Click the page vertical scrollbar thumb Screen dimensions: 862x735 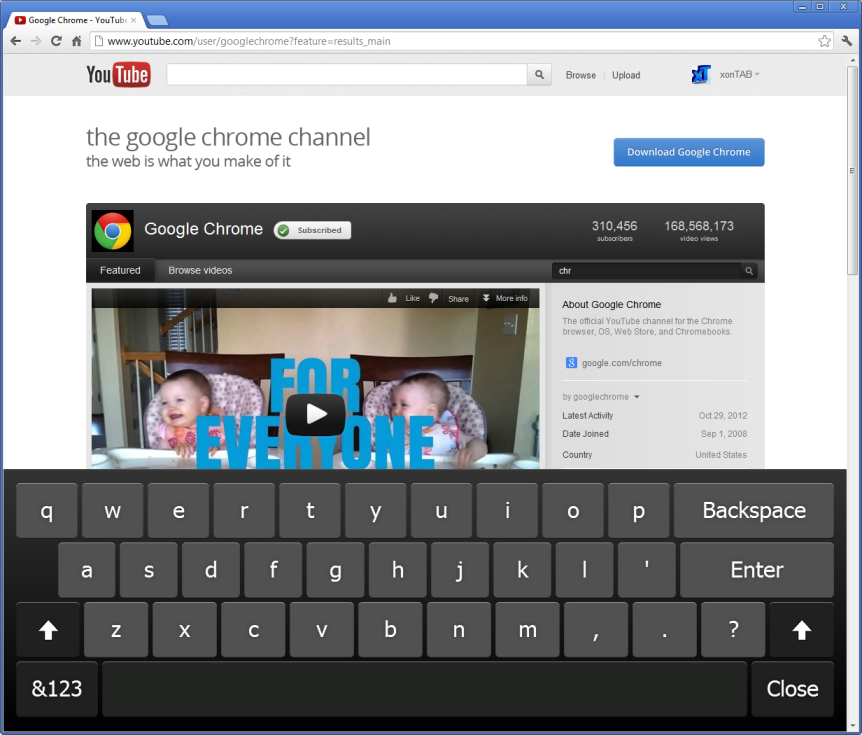[853, 170]
